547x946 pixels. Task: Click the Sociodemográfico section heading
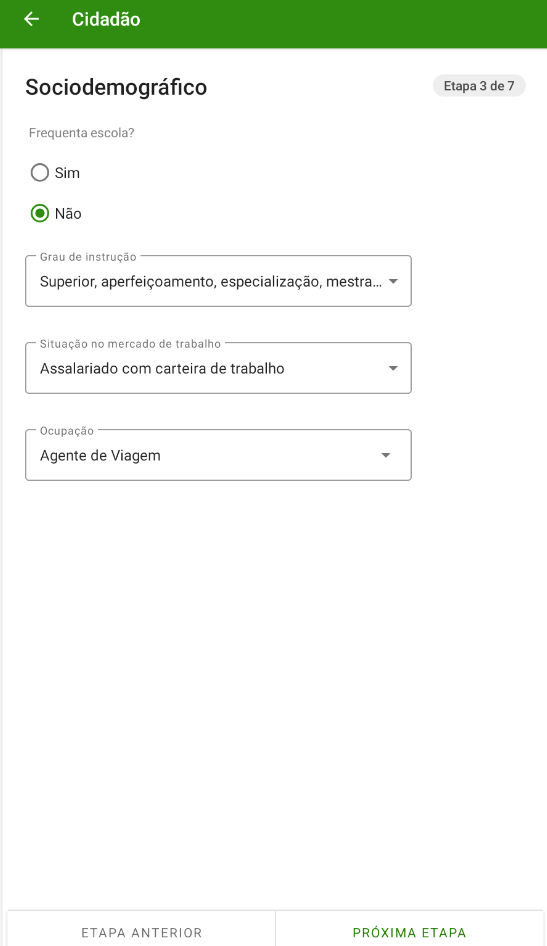click(x=116, y=87)
